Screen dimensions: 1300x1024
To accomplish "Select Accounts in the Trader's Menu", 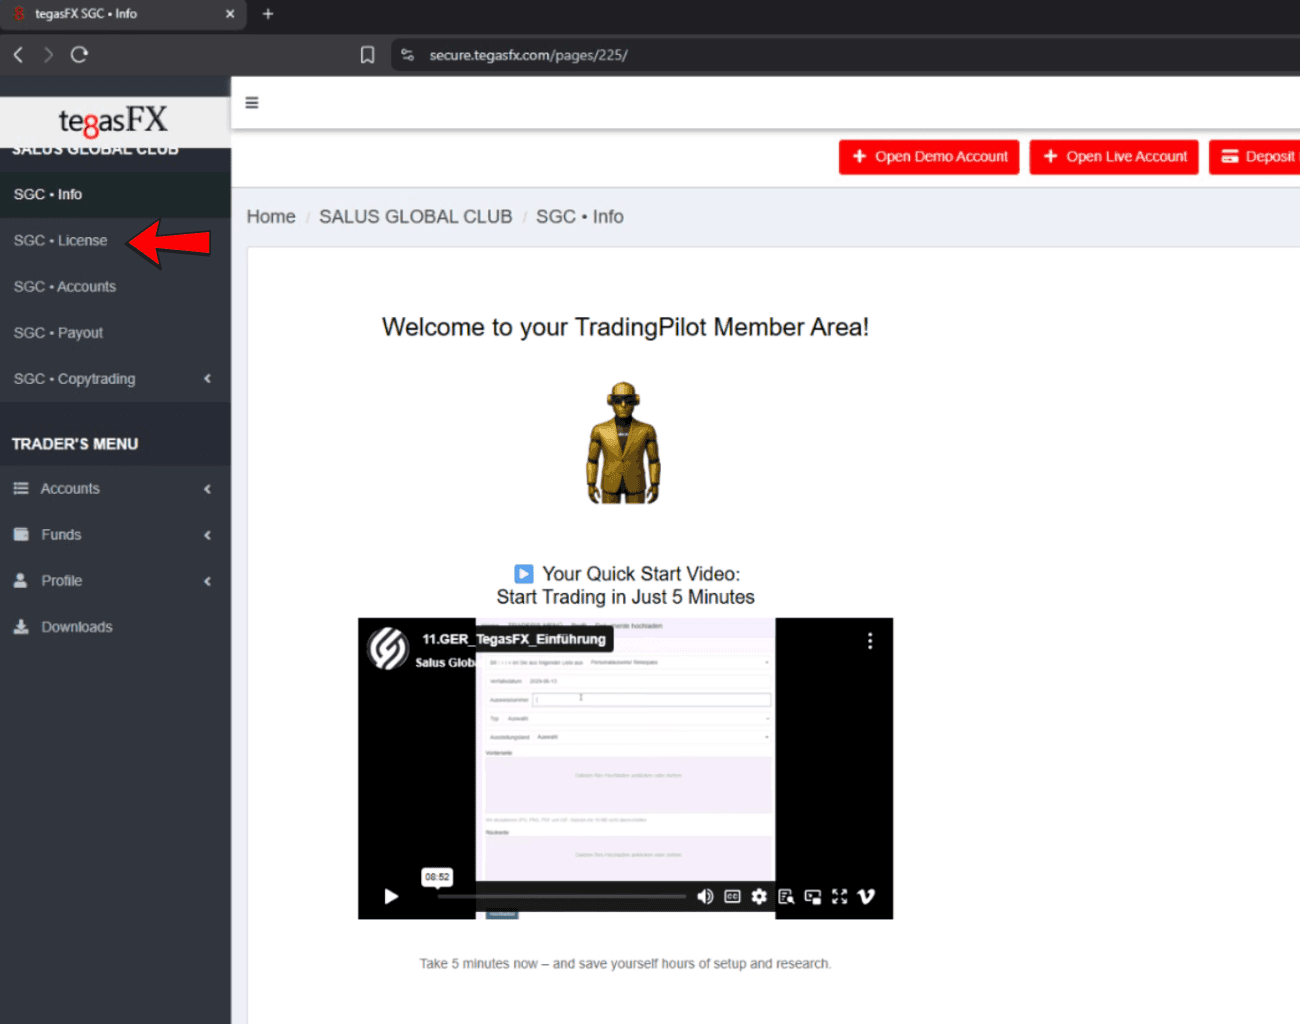I will coord(70,488).
